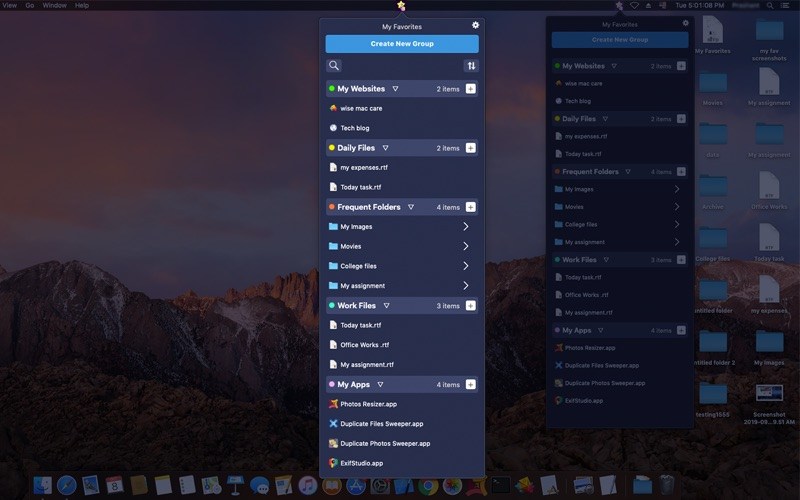Open the Help menu

[x=82, y=5]
